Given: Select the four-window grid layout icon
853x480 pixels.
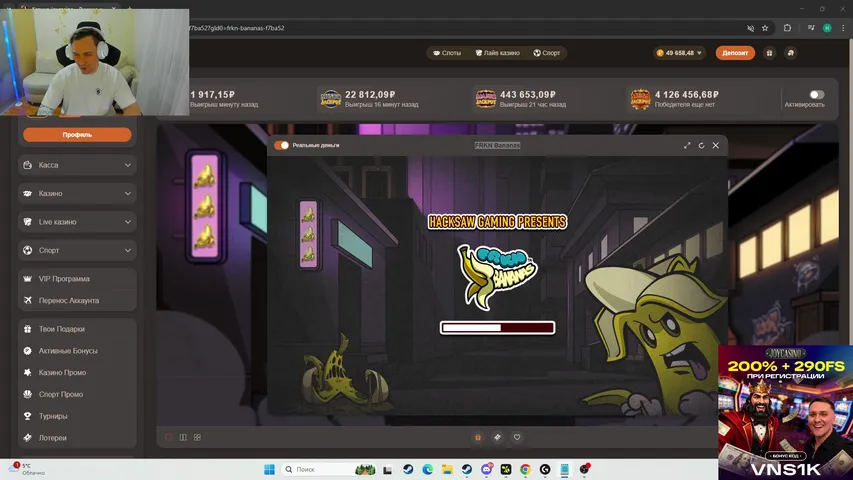Looking at the screenshot, I should pos(197,437).
